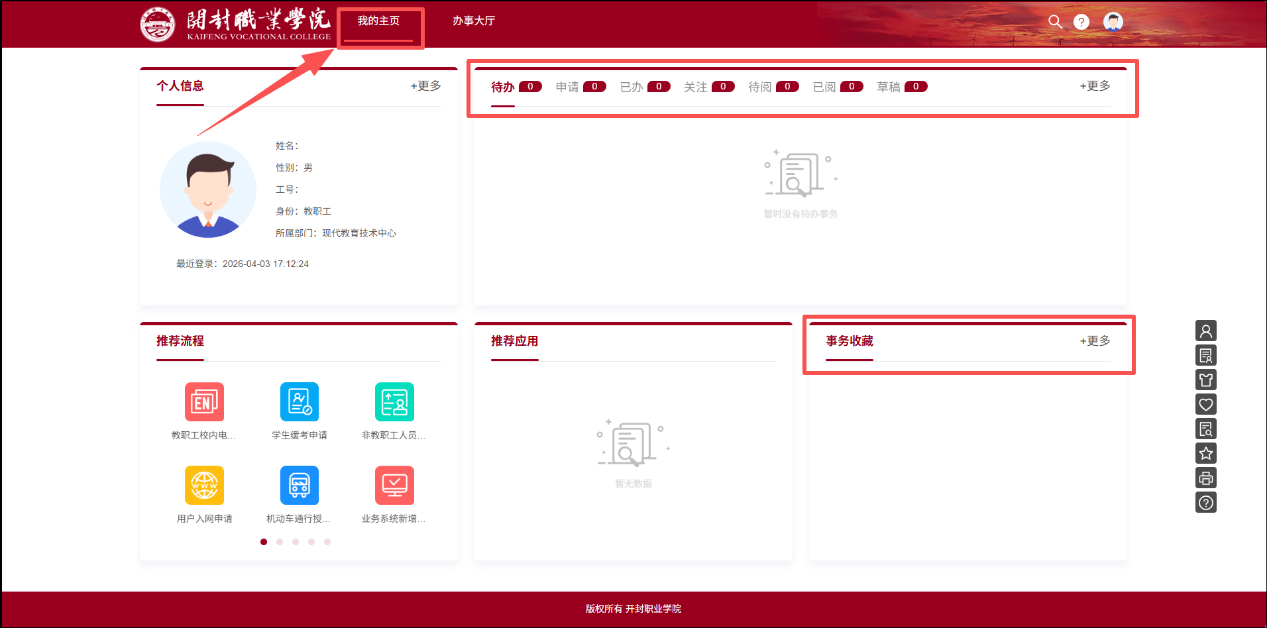Click the Kaifeng Vocational College logo
1267x628 pixels.
235,23
